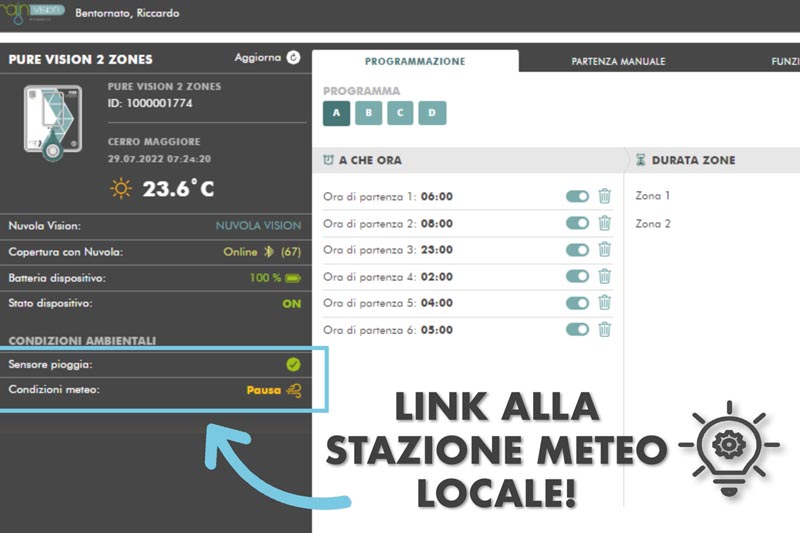Choose program D

coord(432,113)
